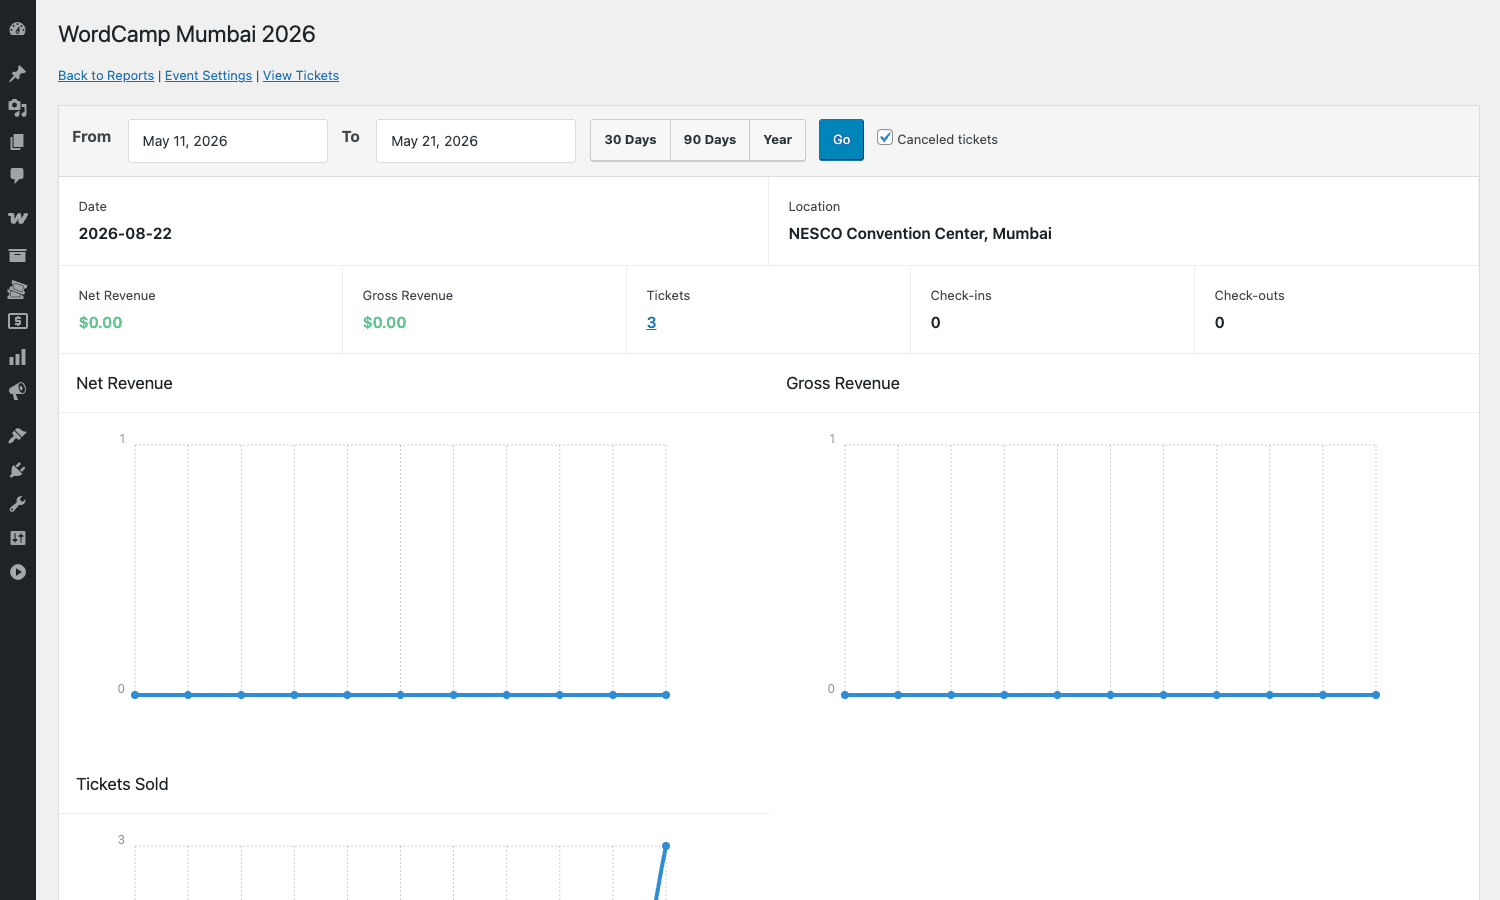Open the Tools wrench icon
Image resolution: width=1500 pixels, height=900 pixels.
(x=17, y=504)
